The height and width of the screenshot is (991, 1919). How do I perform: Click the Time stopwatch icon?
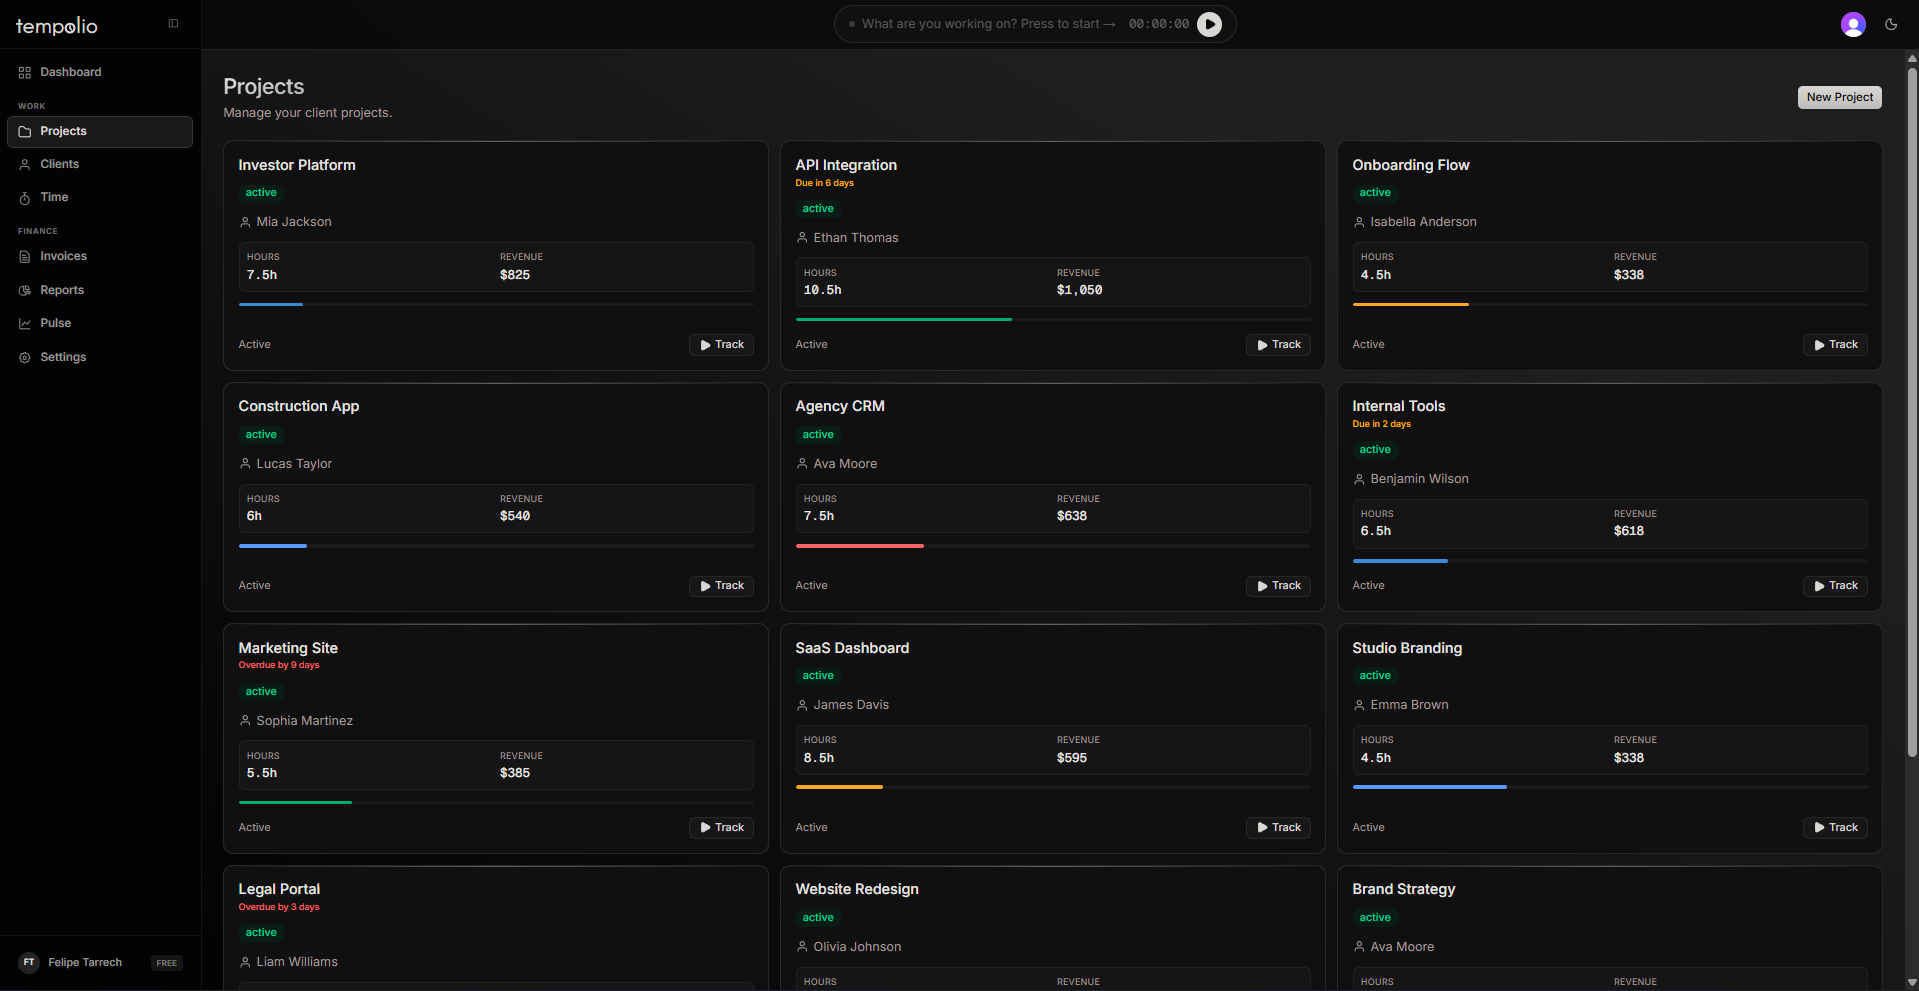click(25, 198)
